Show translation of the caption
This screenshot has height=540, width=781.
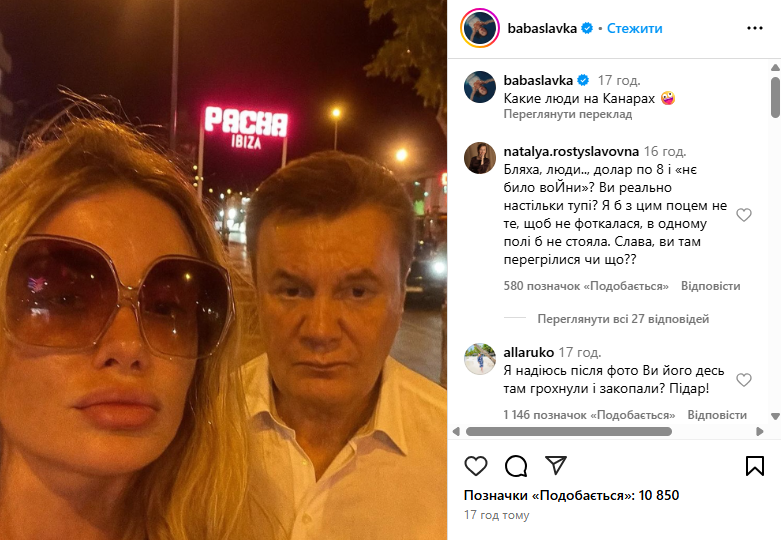(x=568, y=114)
